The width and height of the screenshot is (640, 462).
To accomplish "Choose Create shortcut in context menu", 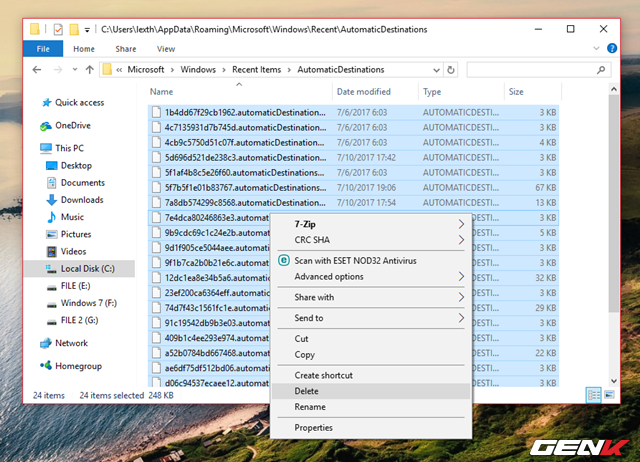I will click(369, 375).
